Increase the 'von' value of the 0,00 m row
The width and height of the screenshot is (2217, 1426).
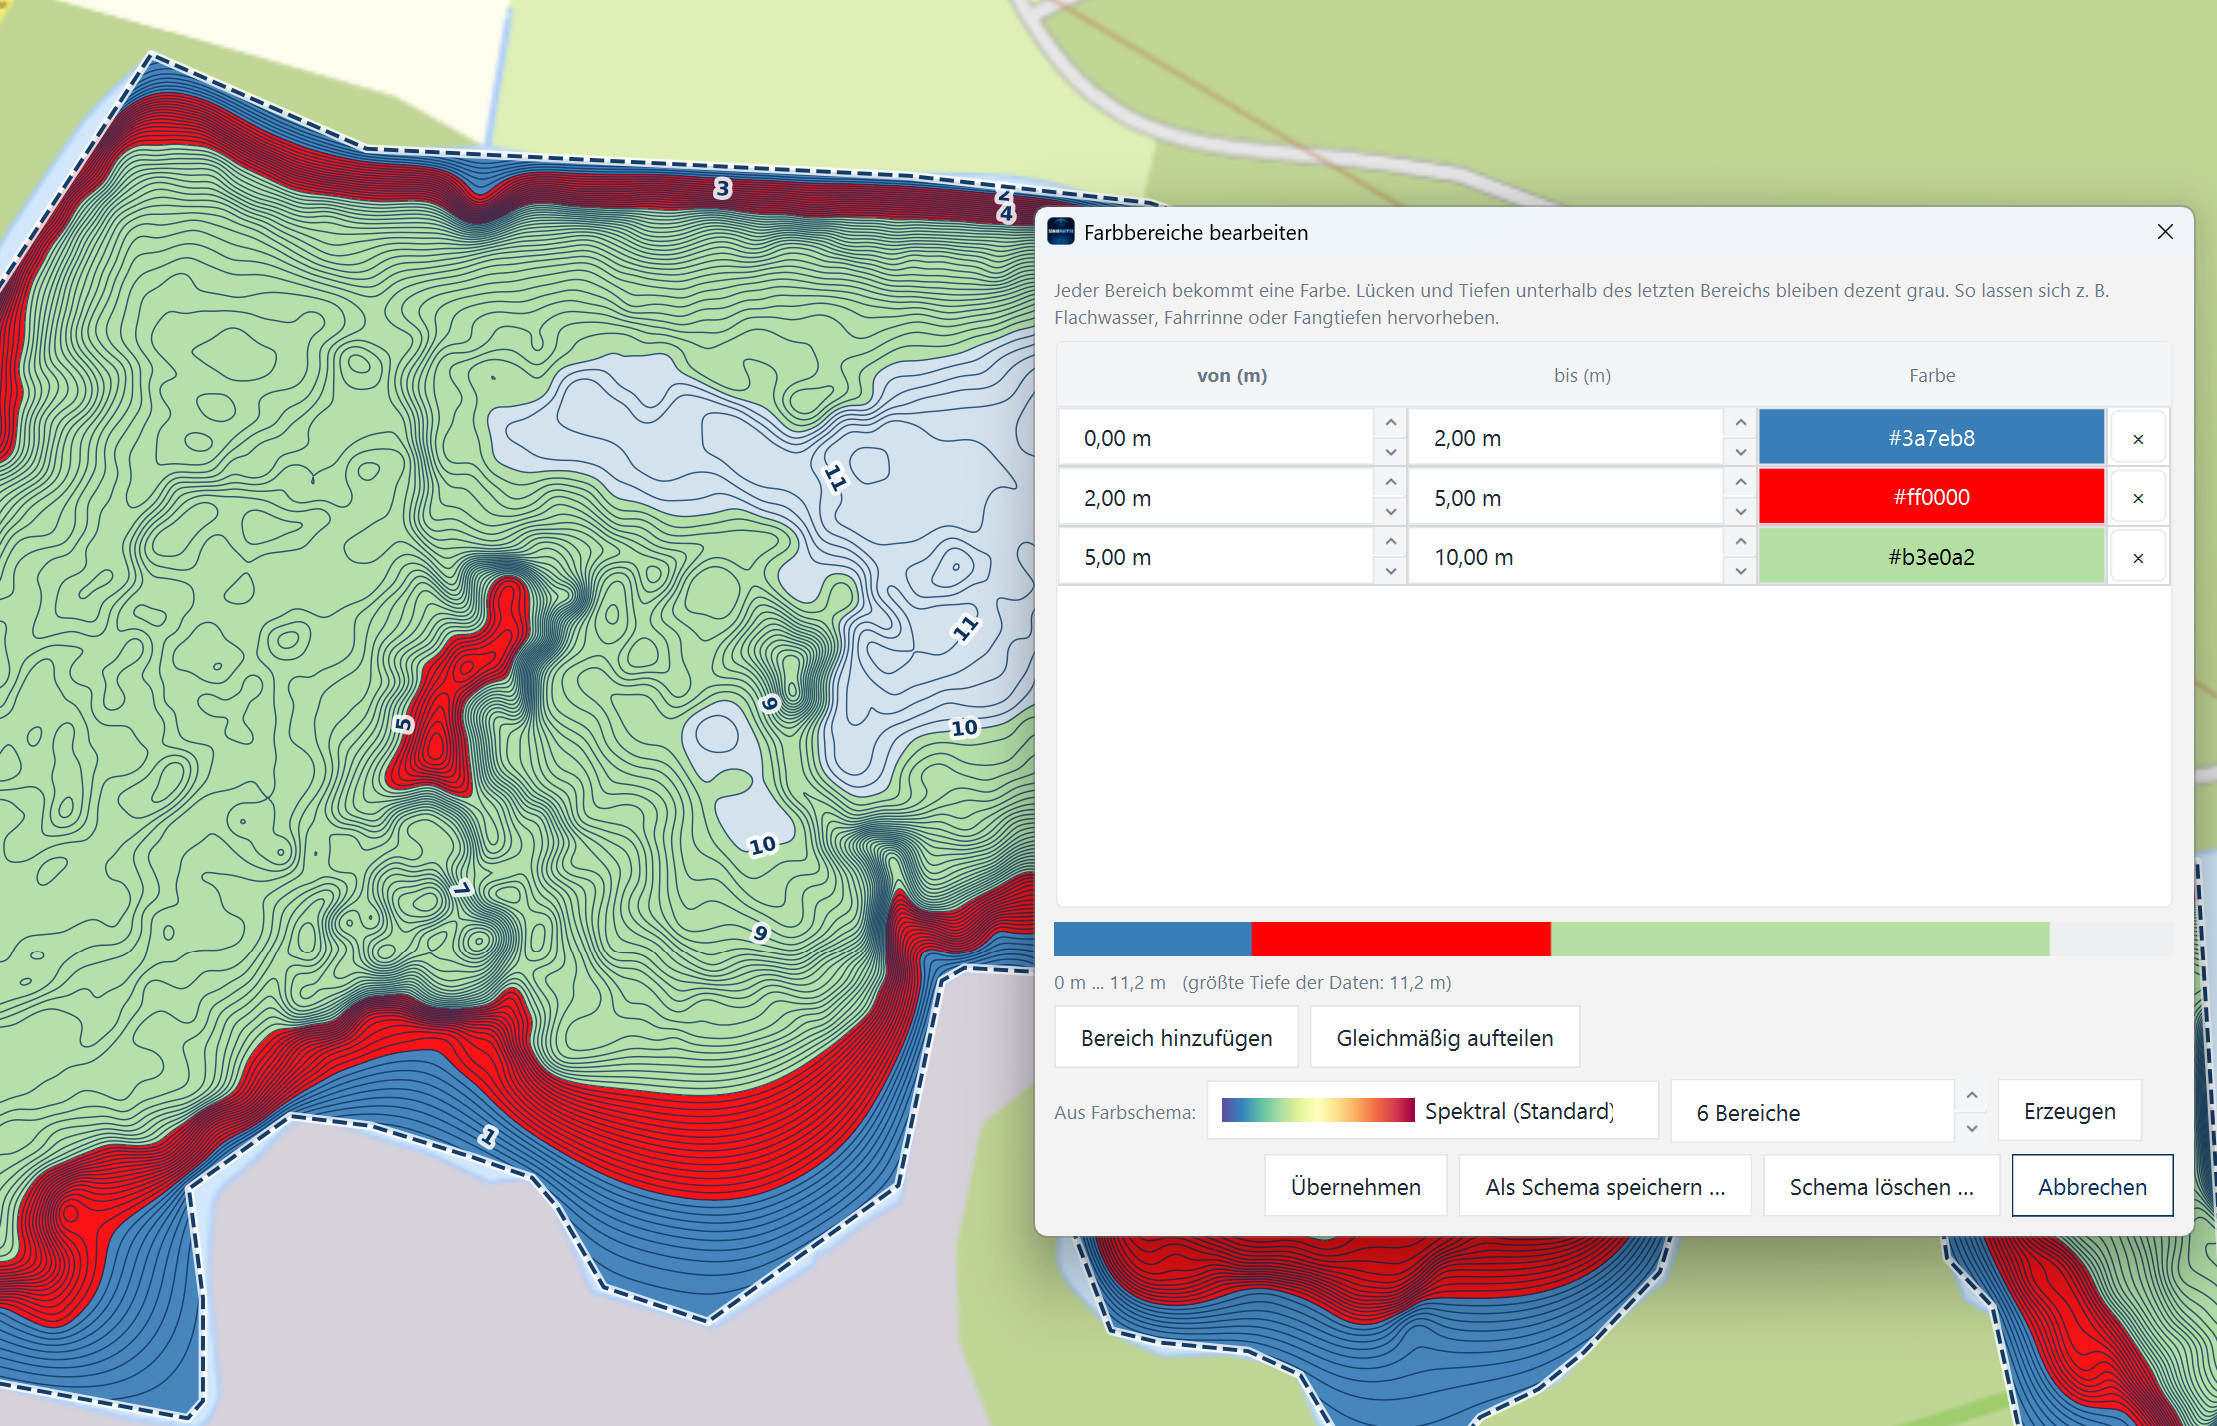point(1390,423)
